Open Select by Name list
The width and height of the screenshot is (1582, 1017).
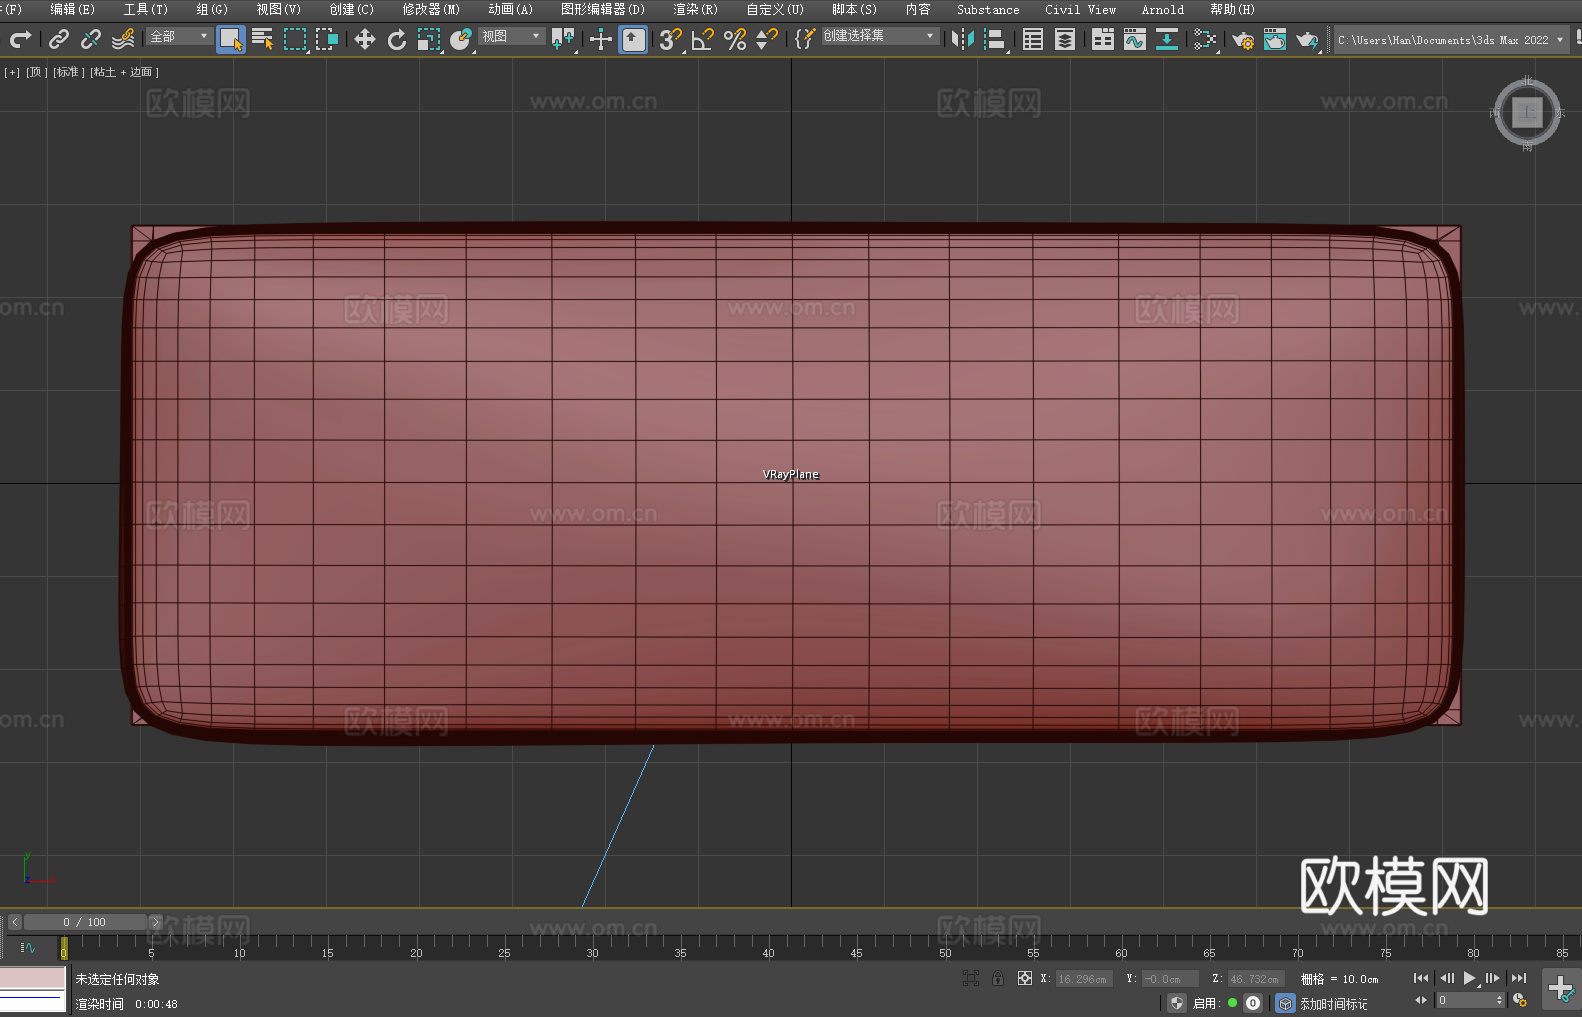click(x=263, y=39)
